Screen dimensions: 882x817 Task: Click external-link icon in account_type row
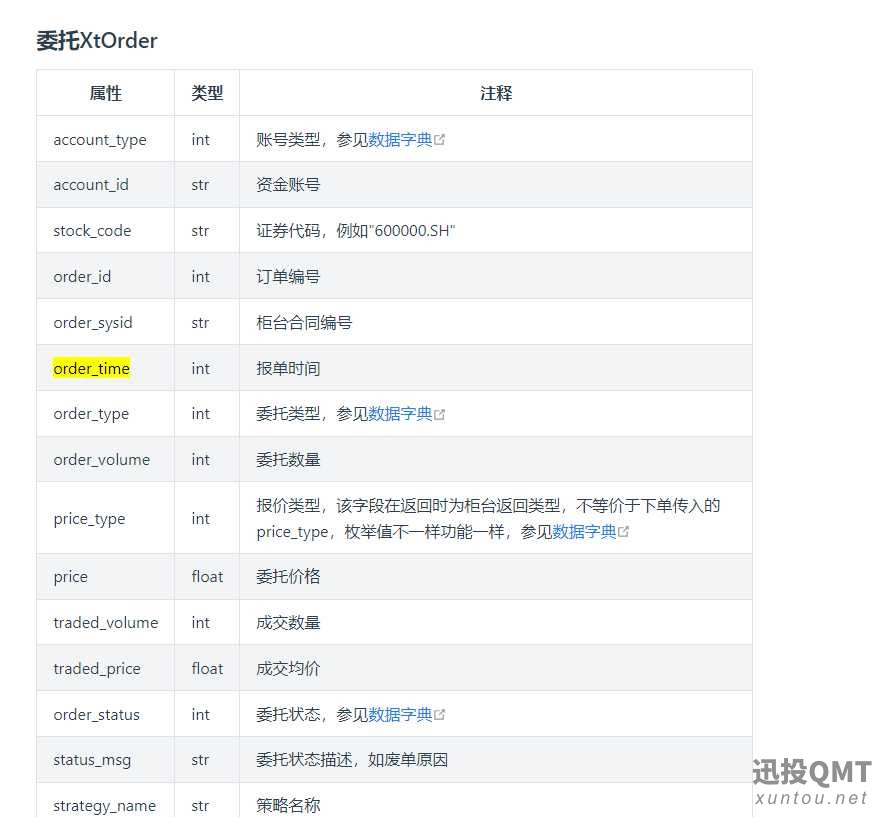tap(440, 140)
